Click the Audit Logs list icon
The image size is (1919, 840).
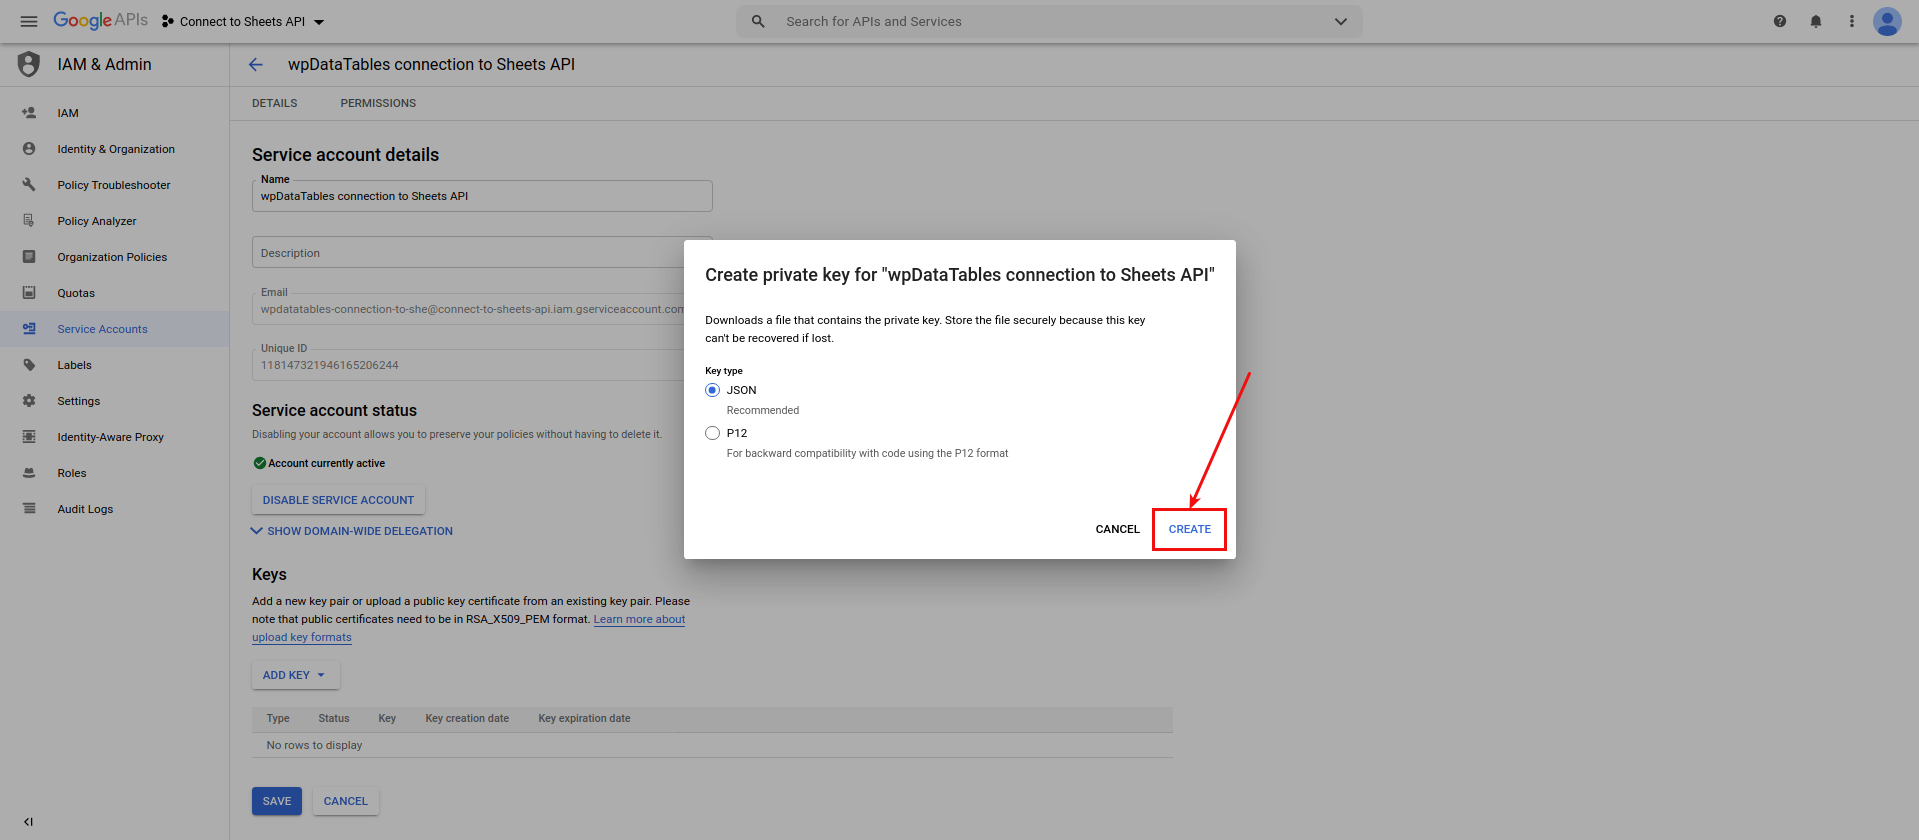click(29, 509)
